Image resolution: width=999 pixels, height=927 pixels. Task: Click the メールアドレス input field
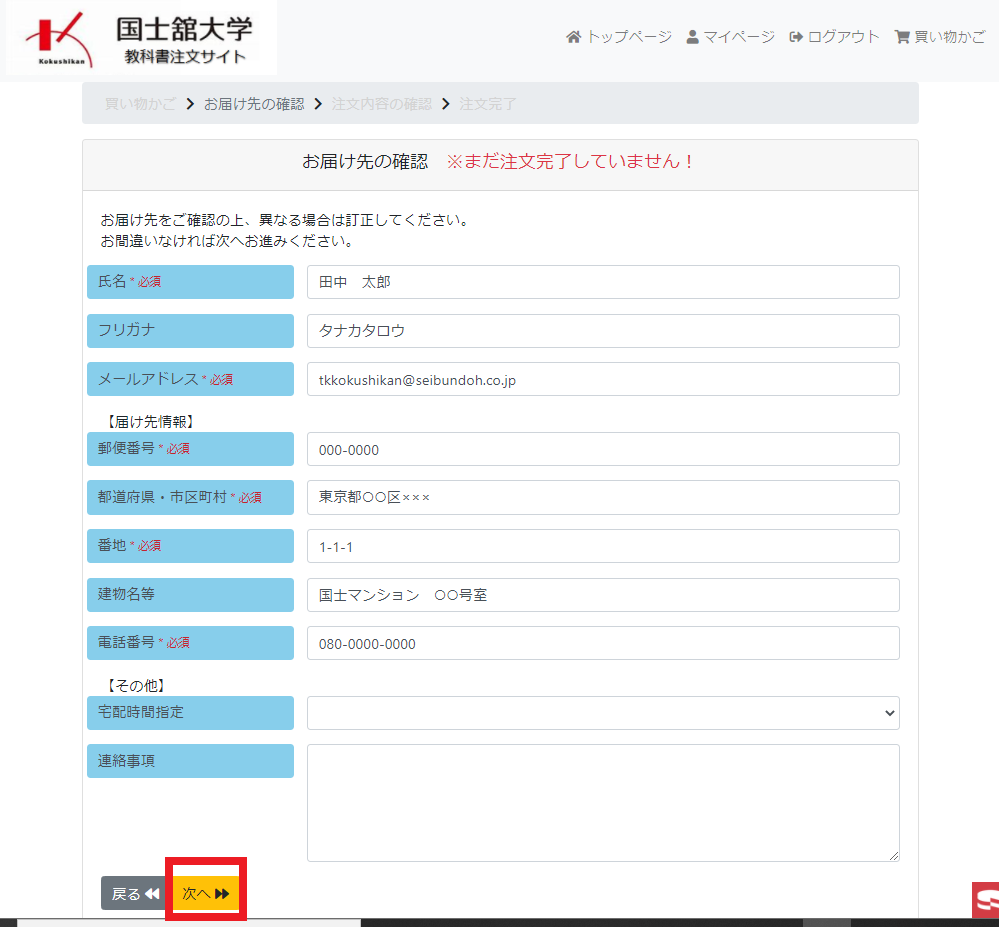pyautogui.click(x=603, y=379)
